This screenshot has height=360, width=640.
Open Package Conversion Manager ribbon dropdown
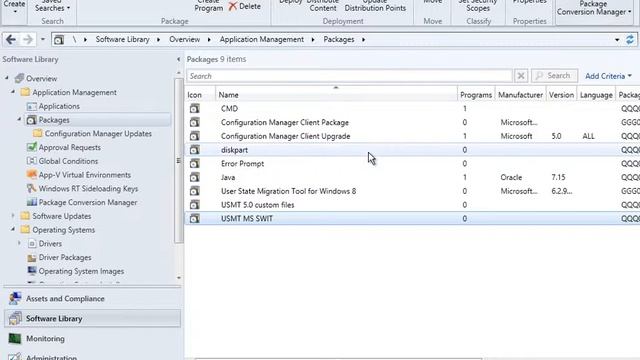(x=594, y=9)
